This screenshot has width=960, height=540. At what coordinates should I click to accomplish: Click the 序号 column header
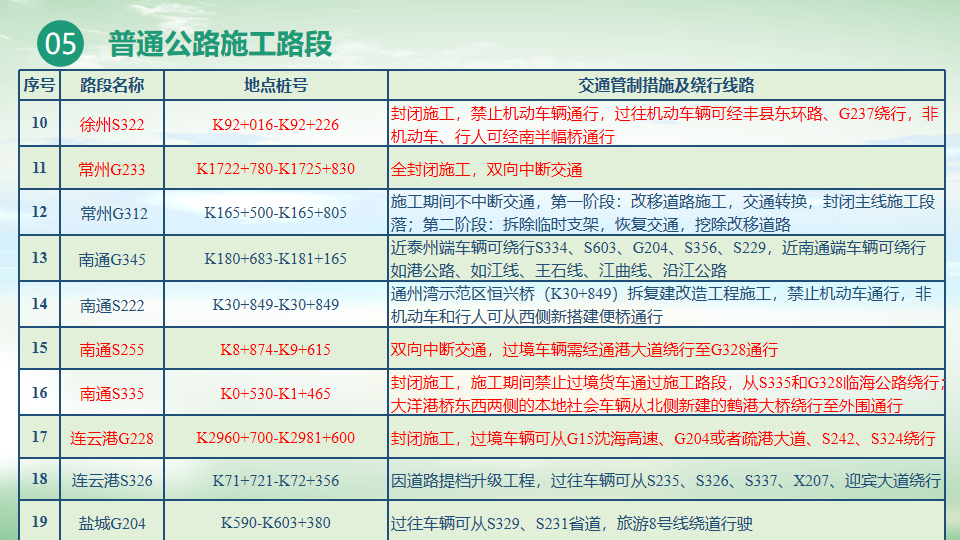tap(40, 85)
